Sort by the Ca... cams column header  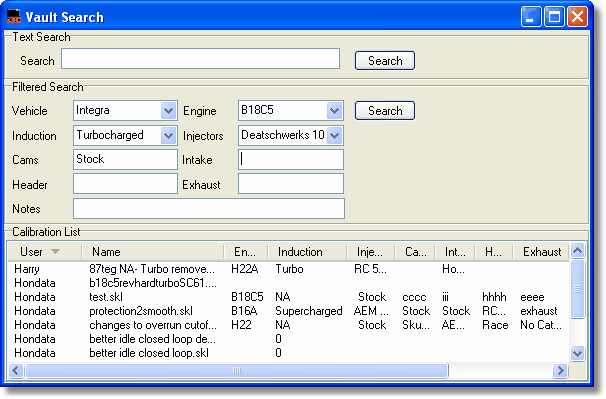415,252
